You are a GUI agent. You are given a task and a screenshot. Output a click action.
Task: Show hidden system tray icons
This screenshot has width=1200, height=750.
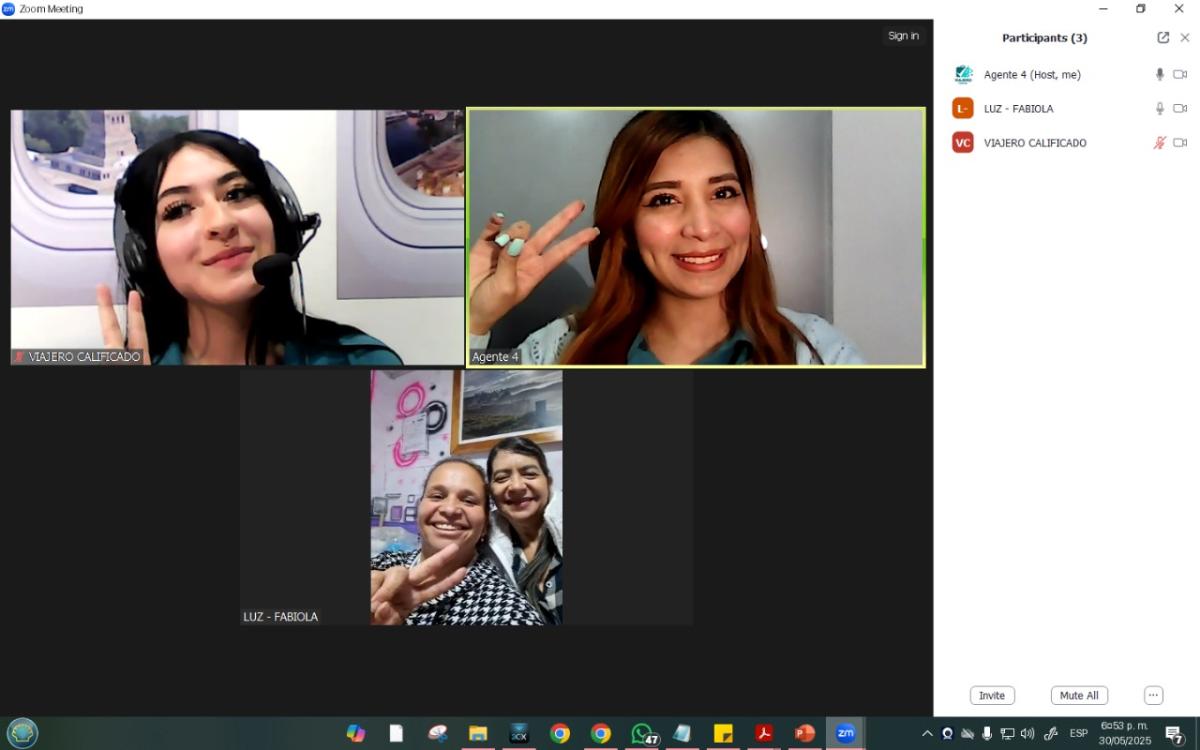click(927, 734)
